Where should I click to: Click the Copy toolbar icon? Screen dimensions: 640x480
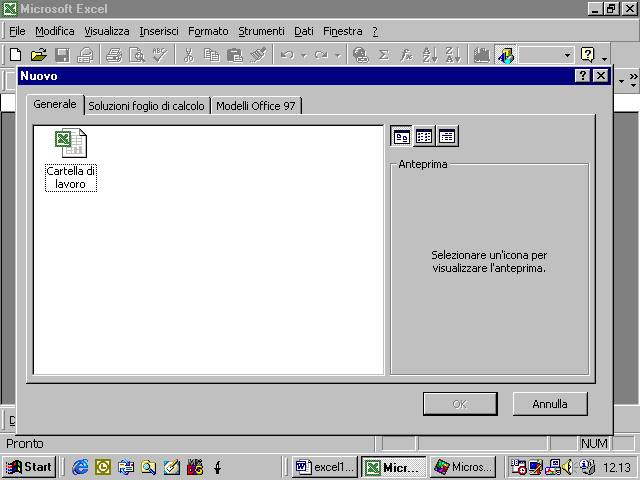[x=211, y=55]
